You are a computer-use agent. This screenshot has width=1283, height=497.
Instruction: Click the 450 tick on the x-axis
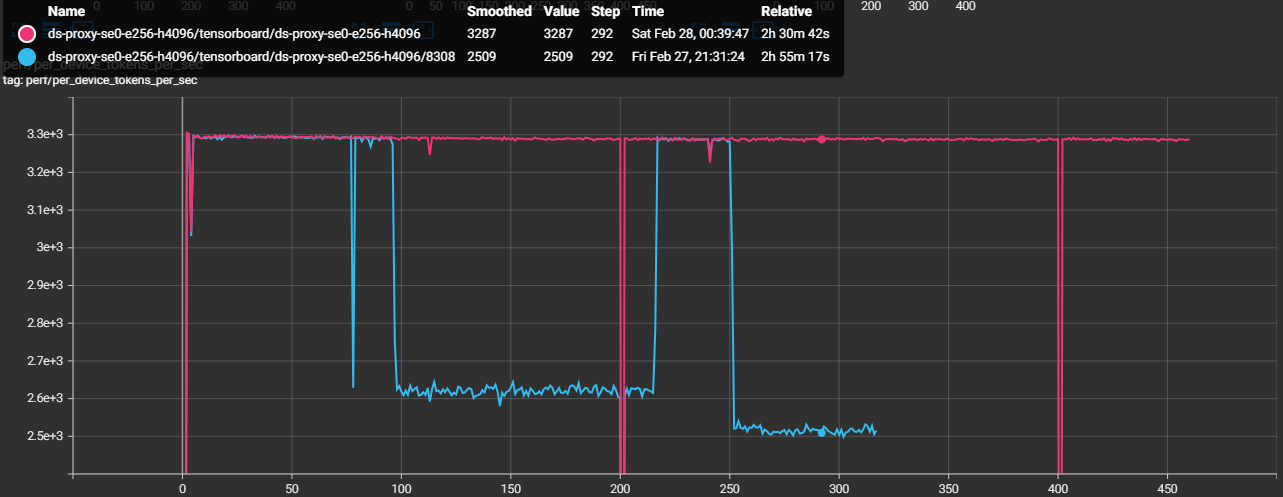pyautogui.click(x=1167, y=488)
